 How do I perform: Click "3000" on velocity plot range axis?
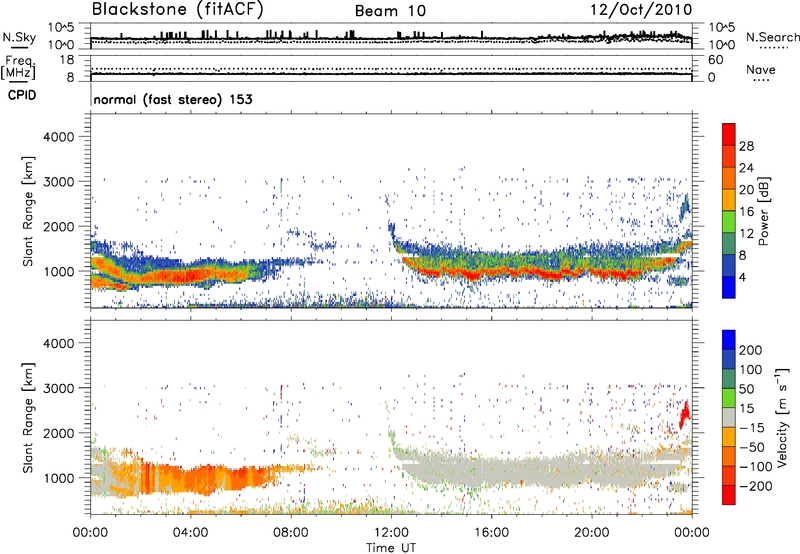click(x=58, y=388)
